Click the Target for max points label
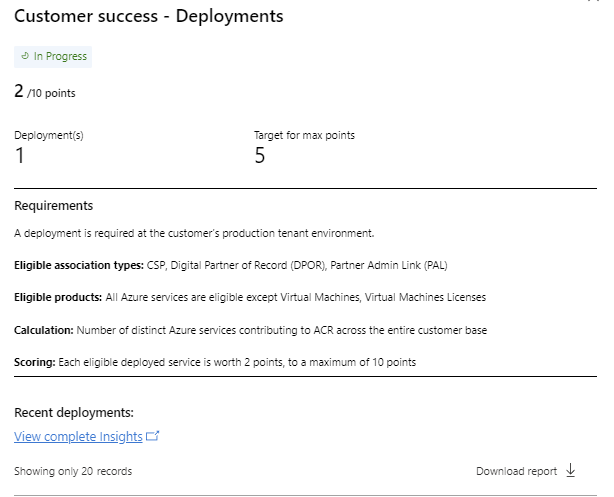This screenshot has width=614, height=497. [x=304, y=135]
